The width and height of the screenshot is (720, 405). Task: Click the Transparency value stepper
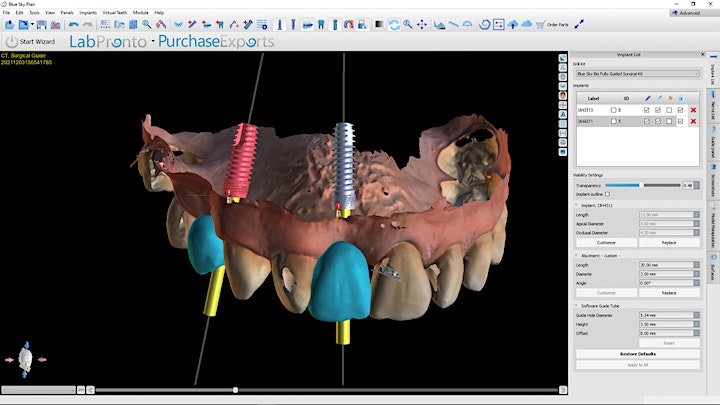point(697,186)
